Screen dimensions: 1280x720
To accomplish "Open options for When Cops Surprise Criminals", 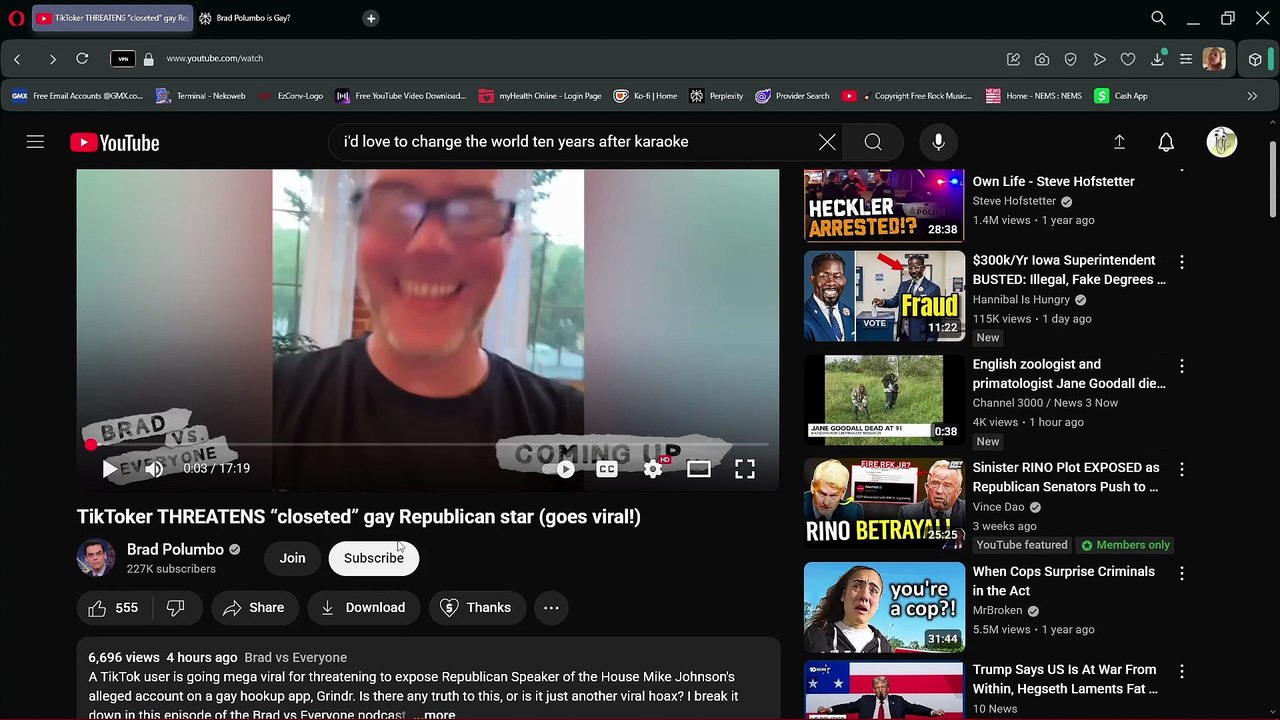I will (1182, 573).
